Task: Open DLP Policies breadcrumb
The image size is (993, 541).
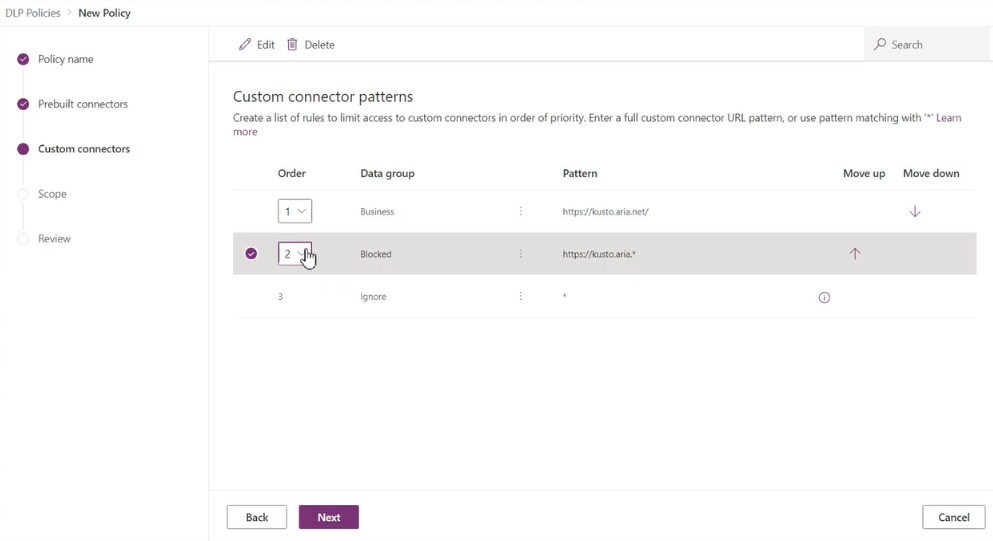Action: click(x=33, y=13)
